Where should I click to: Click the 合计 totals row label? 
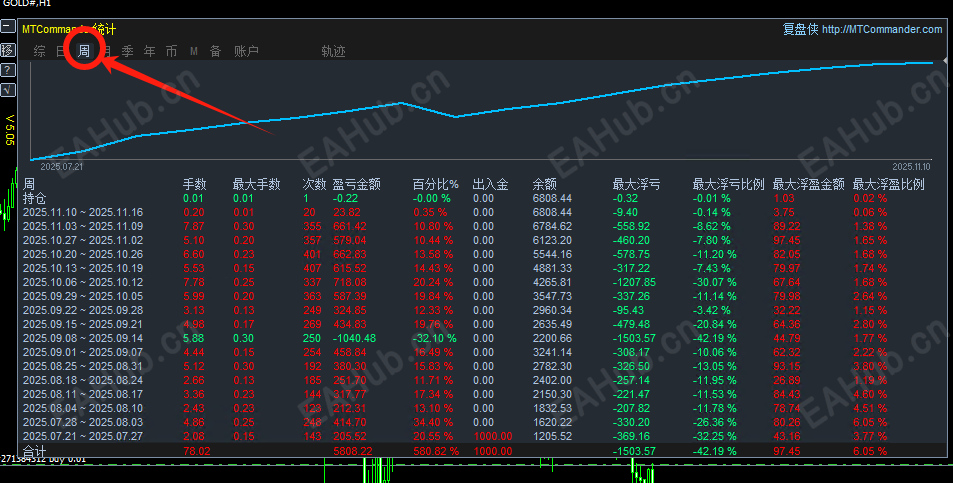click(x=34, y=451)
